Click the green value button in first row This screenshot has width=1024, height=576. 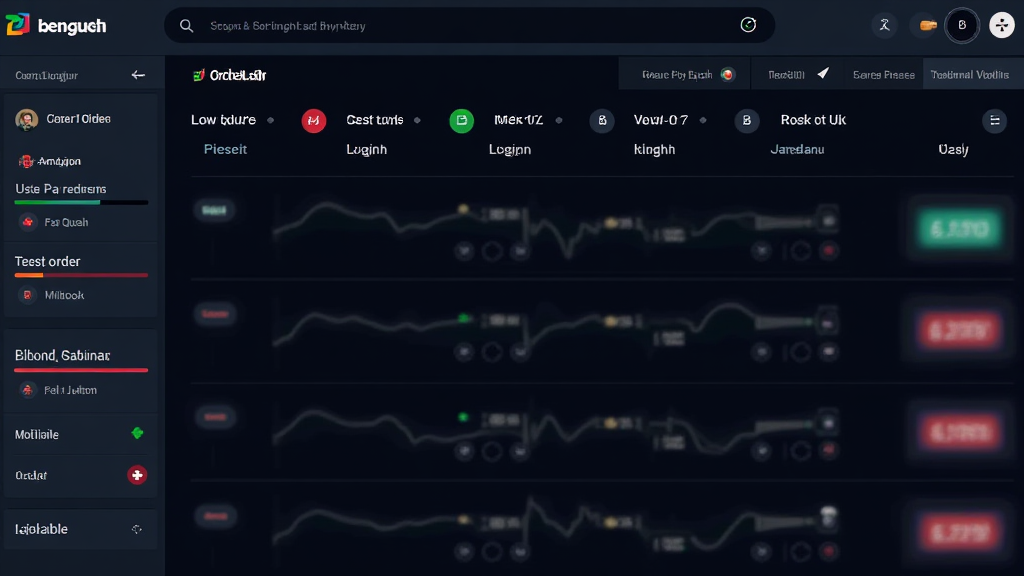954,229
